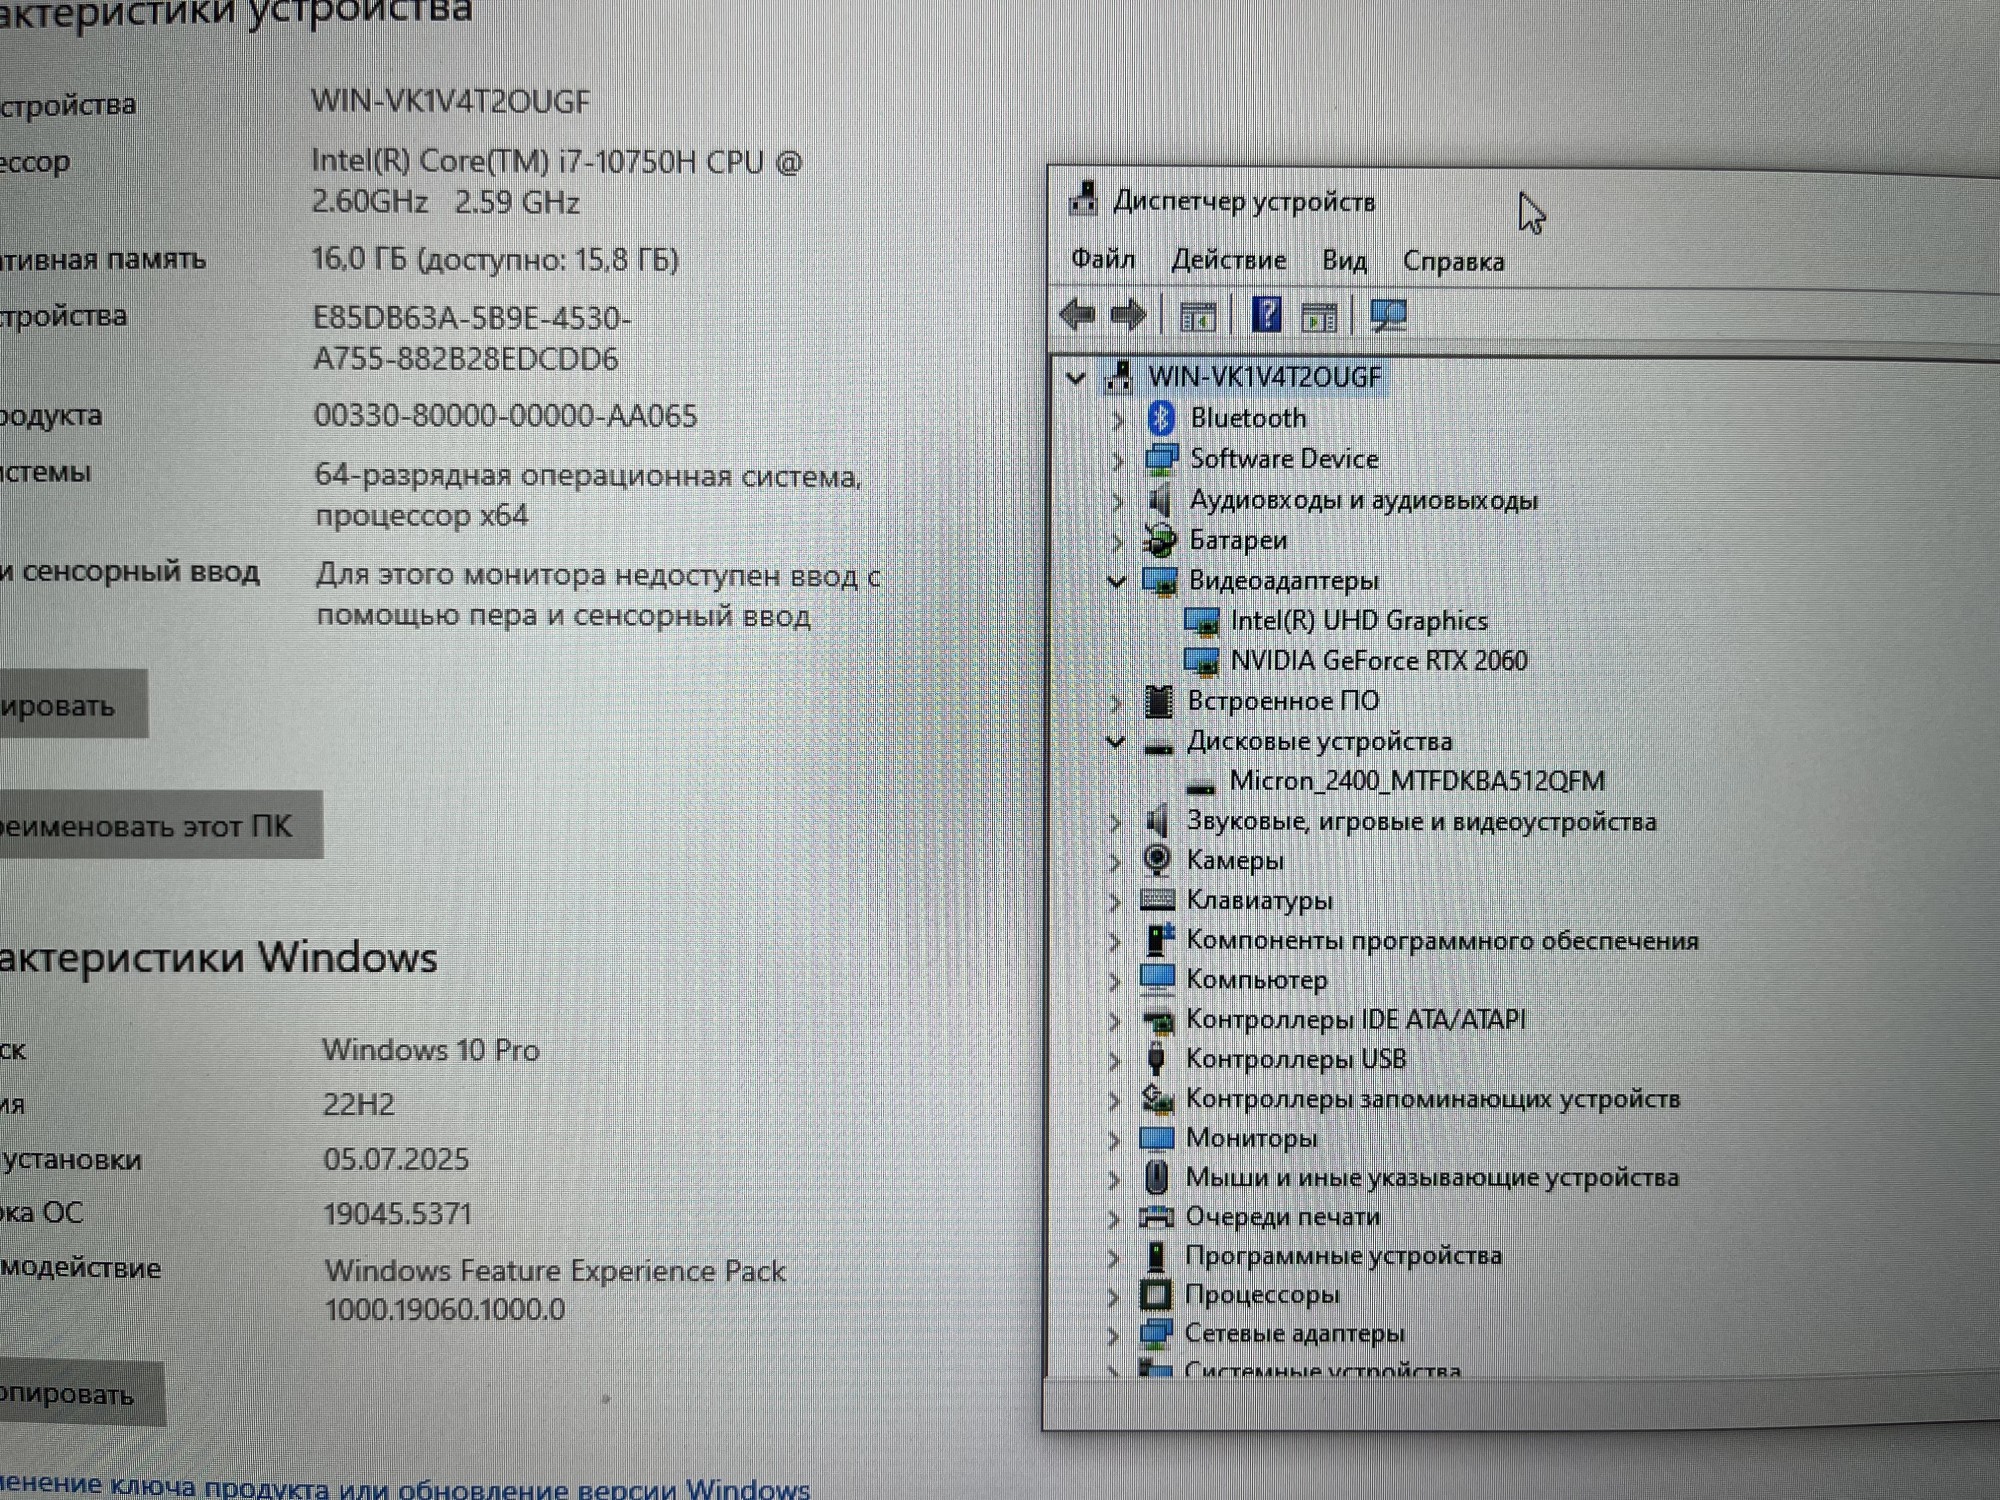
Task: Select root node WIN-VK1V4T2OUGF in tree
Action: pos(1264,377)
